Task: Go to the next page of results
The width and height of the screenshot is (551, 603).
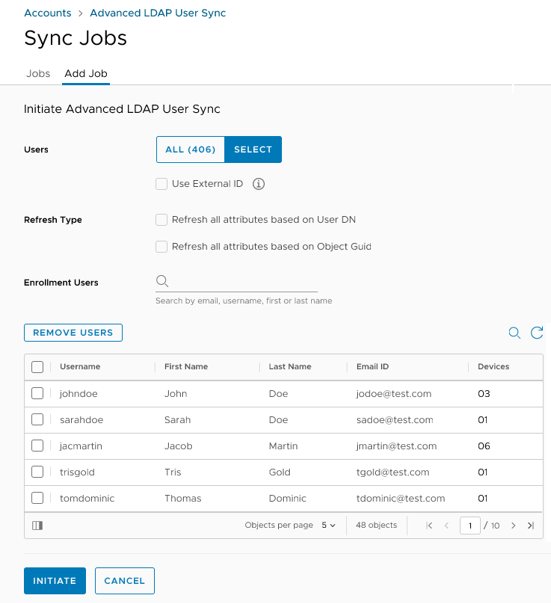Action: coord(513,525)
